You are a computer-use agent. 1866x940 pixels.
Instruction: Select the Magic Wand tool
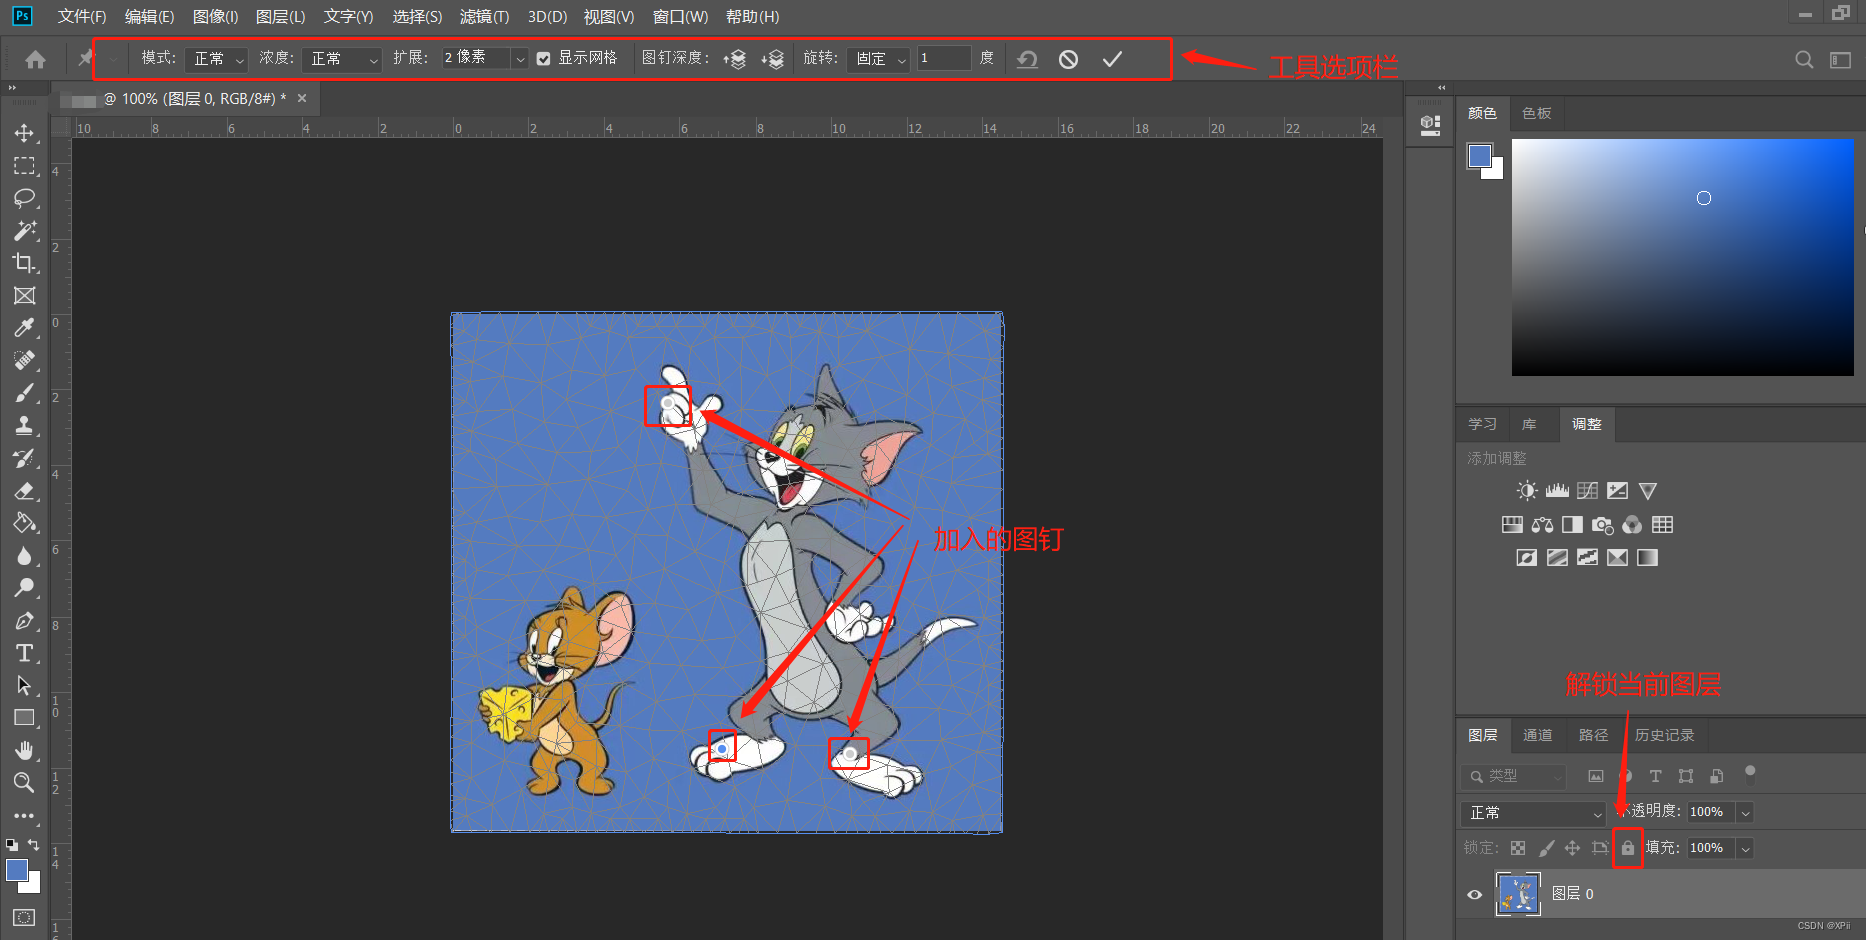click(24, 231)
